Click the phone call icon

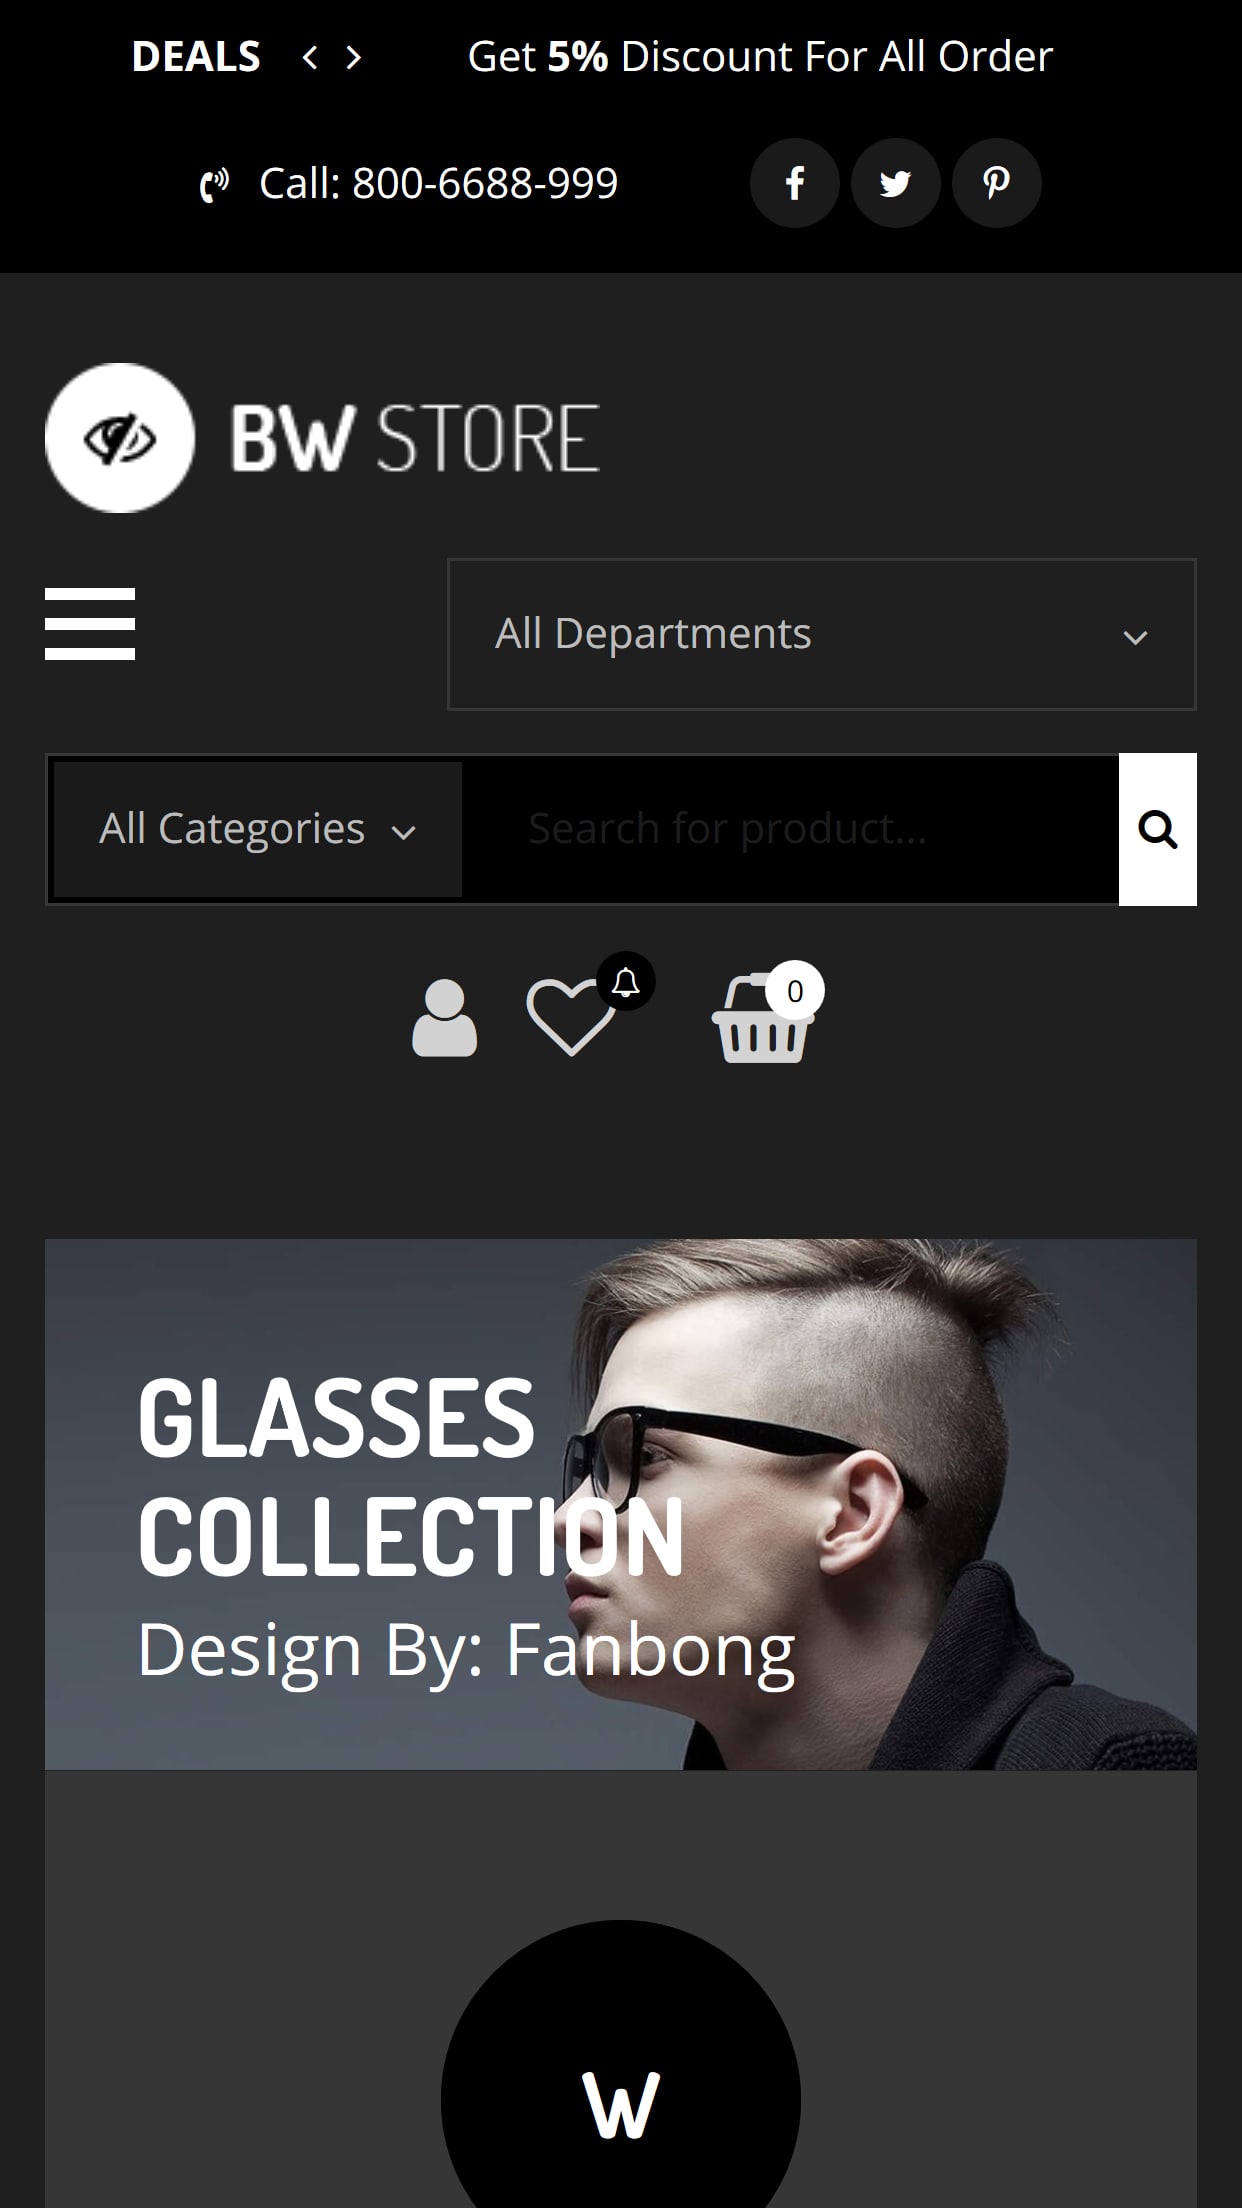click(x=214, y=185)
